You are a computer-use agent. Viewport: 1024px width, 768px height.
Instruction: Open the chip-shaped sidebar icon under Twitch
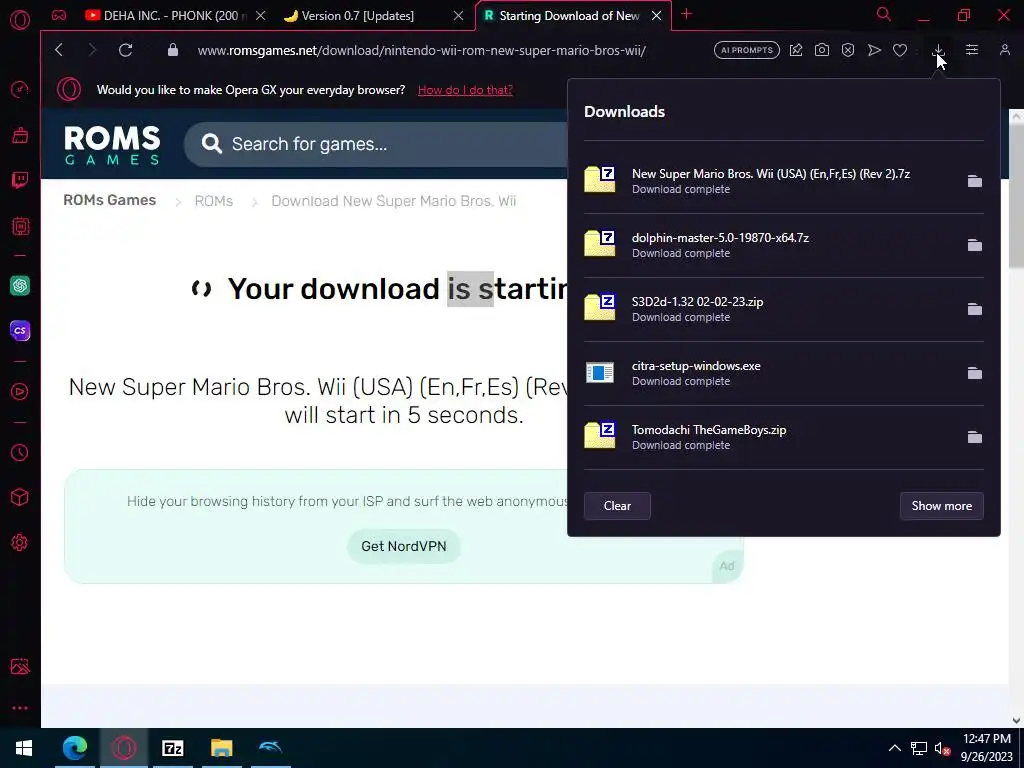click(x=20, y=227)
